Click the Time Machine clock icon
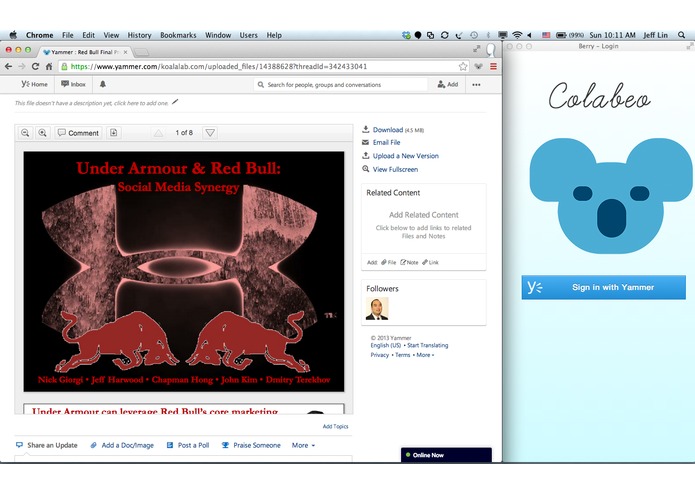This screenshot has height=494, width=695. (x=474, y=35)
